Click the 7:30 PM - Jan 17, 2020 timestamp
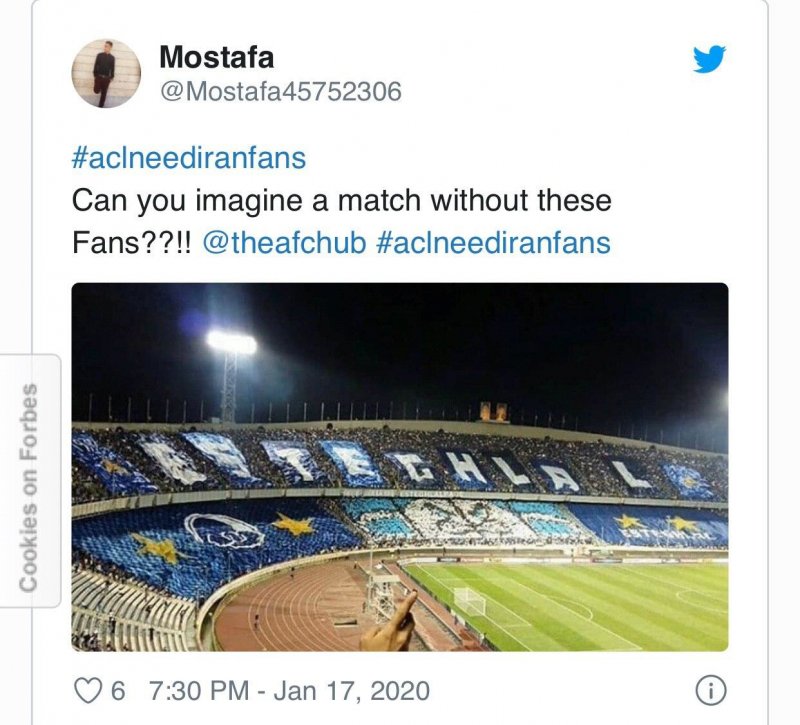This screenshot has width=800, height=725. [289, 690]
